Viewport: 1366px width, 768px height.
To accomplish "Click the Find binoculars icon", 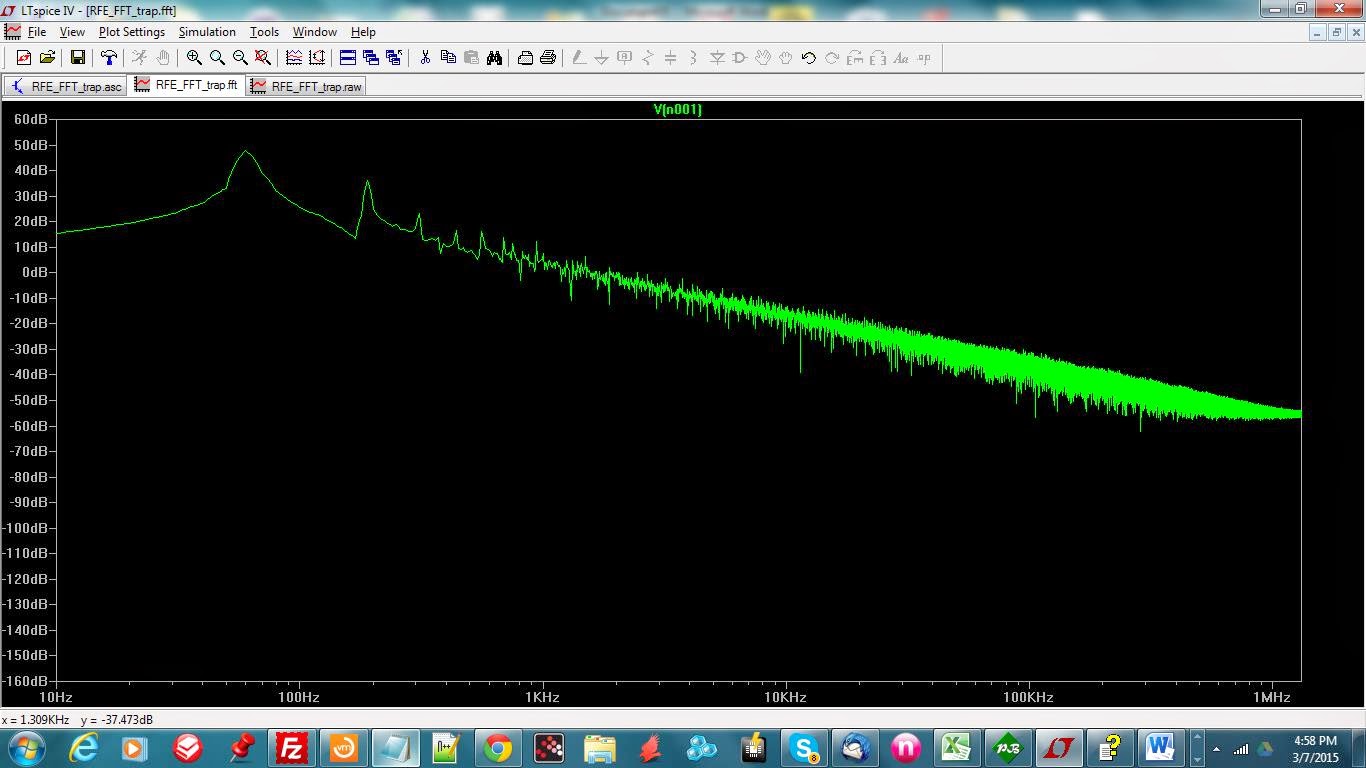I will pyautogui.click(x=494, y=58).
